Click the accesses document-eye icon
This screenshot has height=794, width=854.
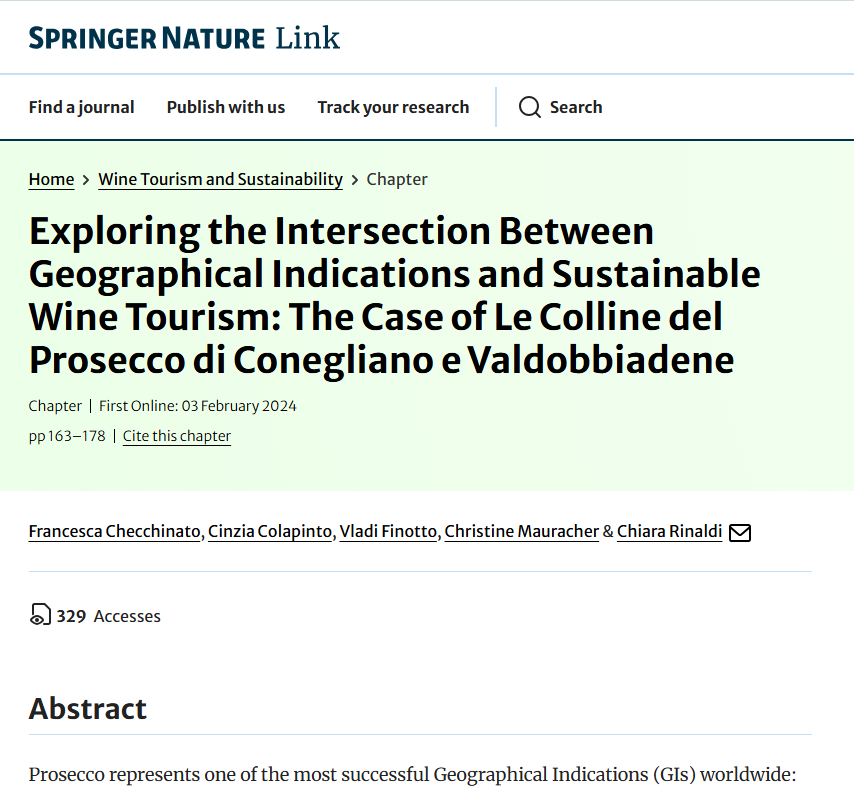[x=40, y=614]
